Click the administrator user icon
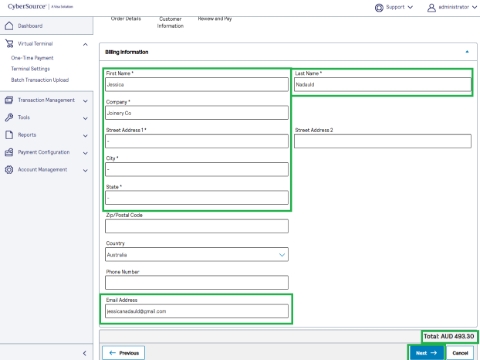This screenshot has height=360, width=480. [431, 7]
